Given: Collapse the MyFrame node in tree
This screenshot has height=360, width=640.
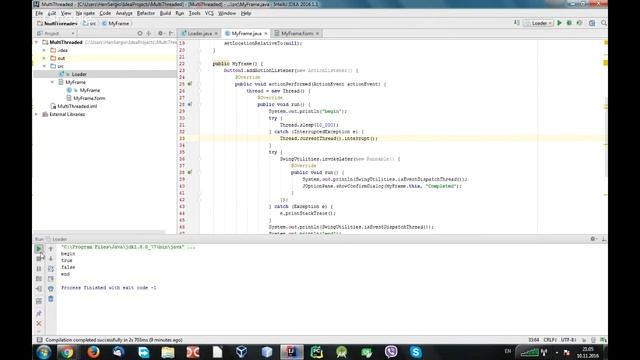Looking at the screenshot, I should pos(52,82).
